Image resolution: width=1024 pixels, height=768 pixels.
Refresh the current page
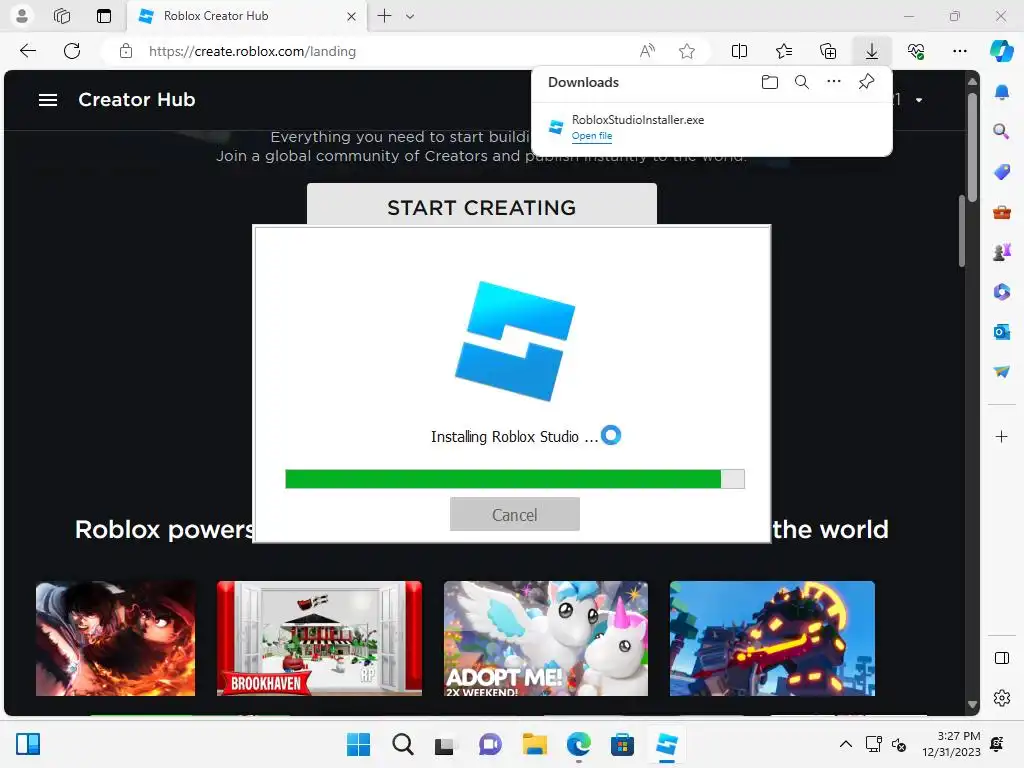(72, 51)
